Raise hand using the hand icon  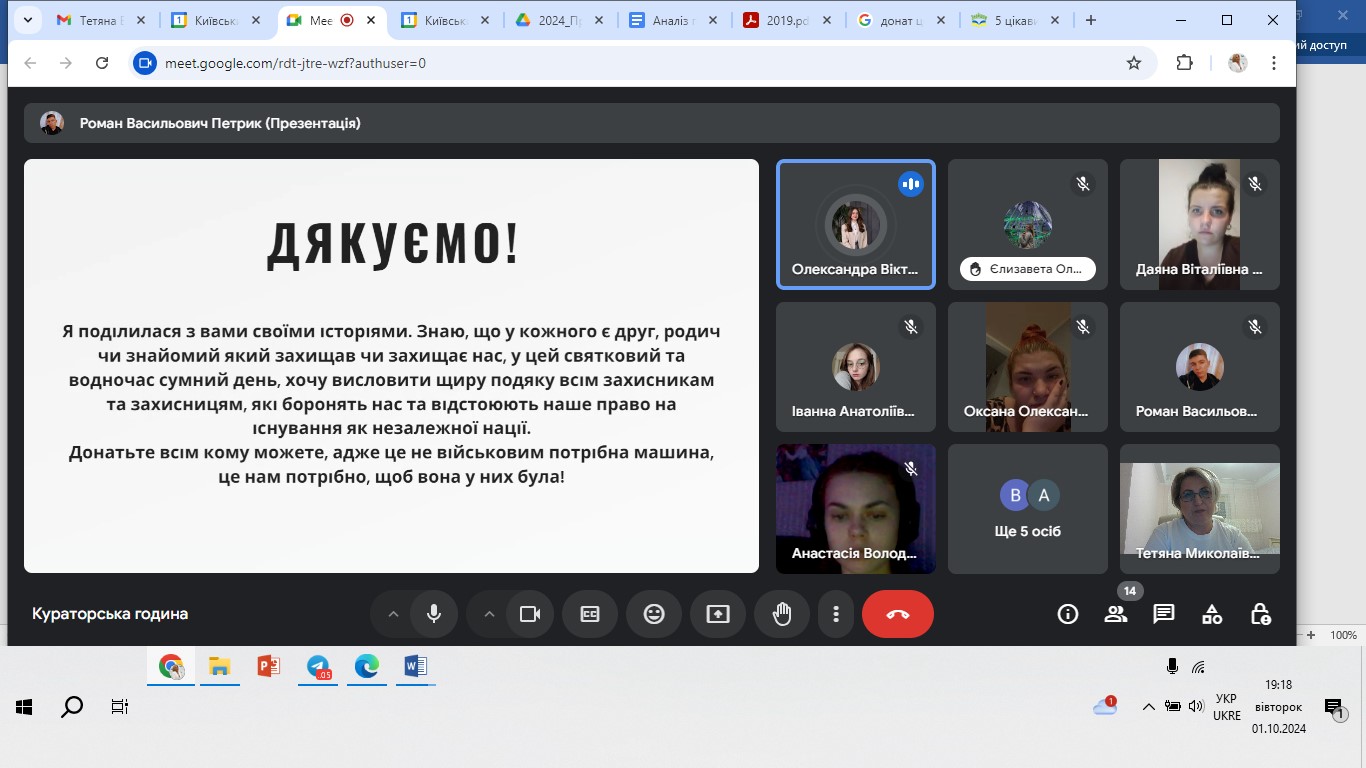click(x=782, y=614)
